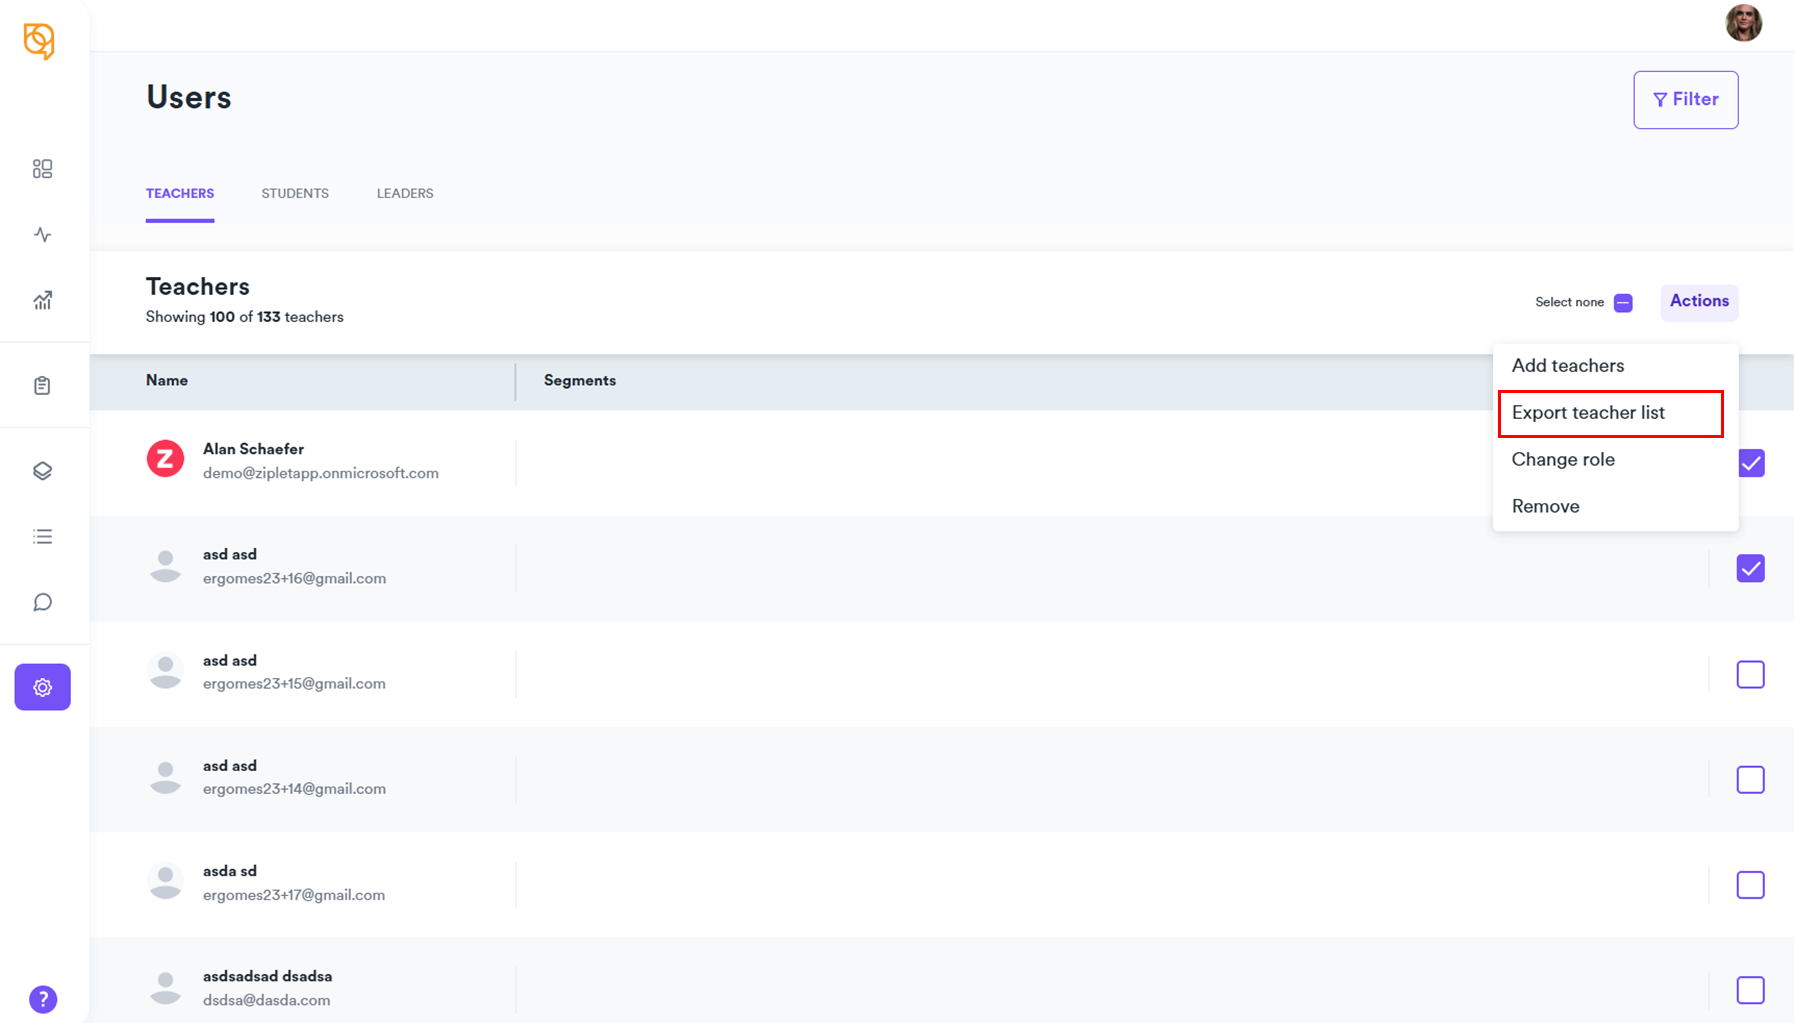Open the stacked layers icon in sidebar

(42, 471)
